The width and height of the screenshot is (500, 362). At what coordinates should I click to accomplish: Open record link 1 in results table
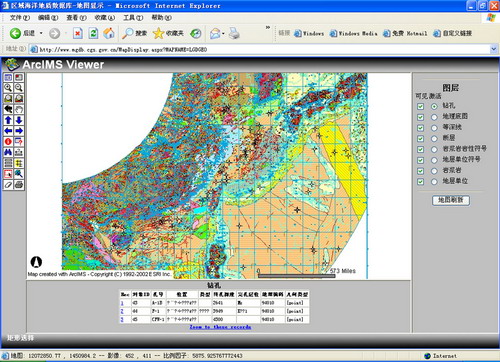(122, 303)
